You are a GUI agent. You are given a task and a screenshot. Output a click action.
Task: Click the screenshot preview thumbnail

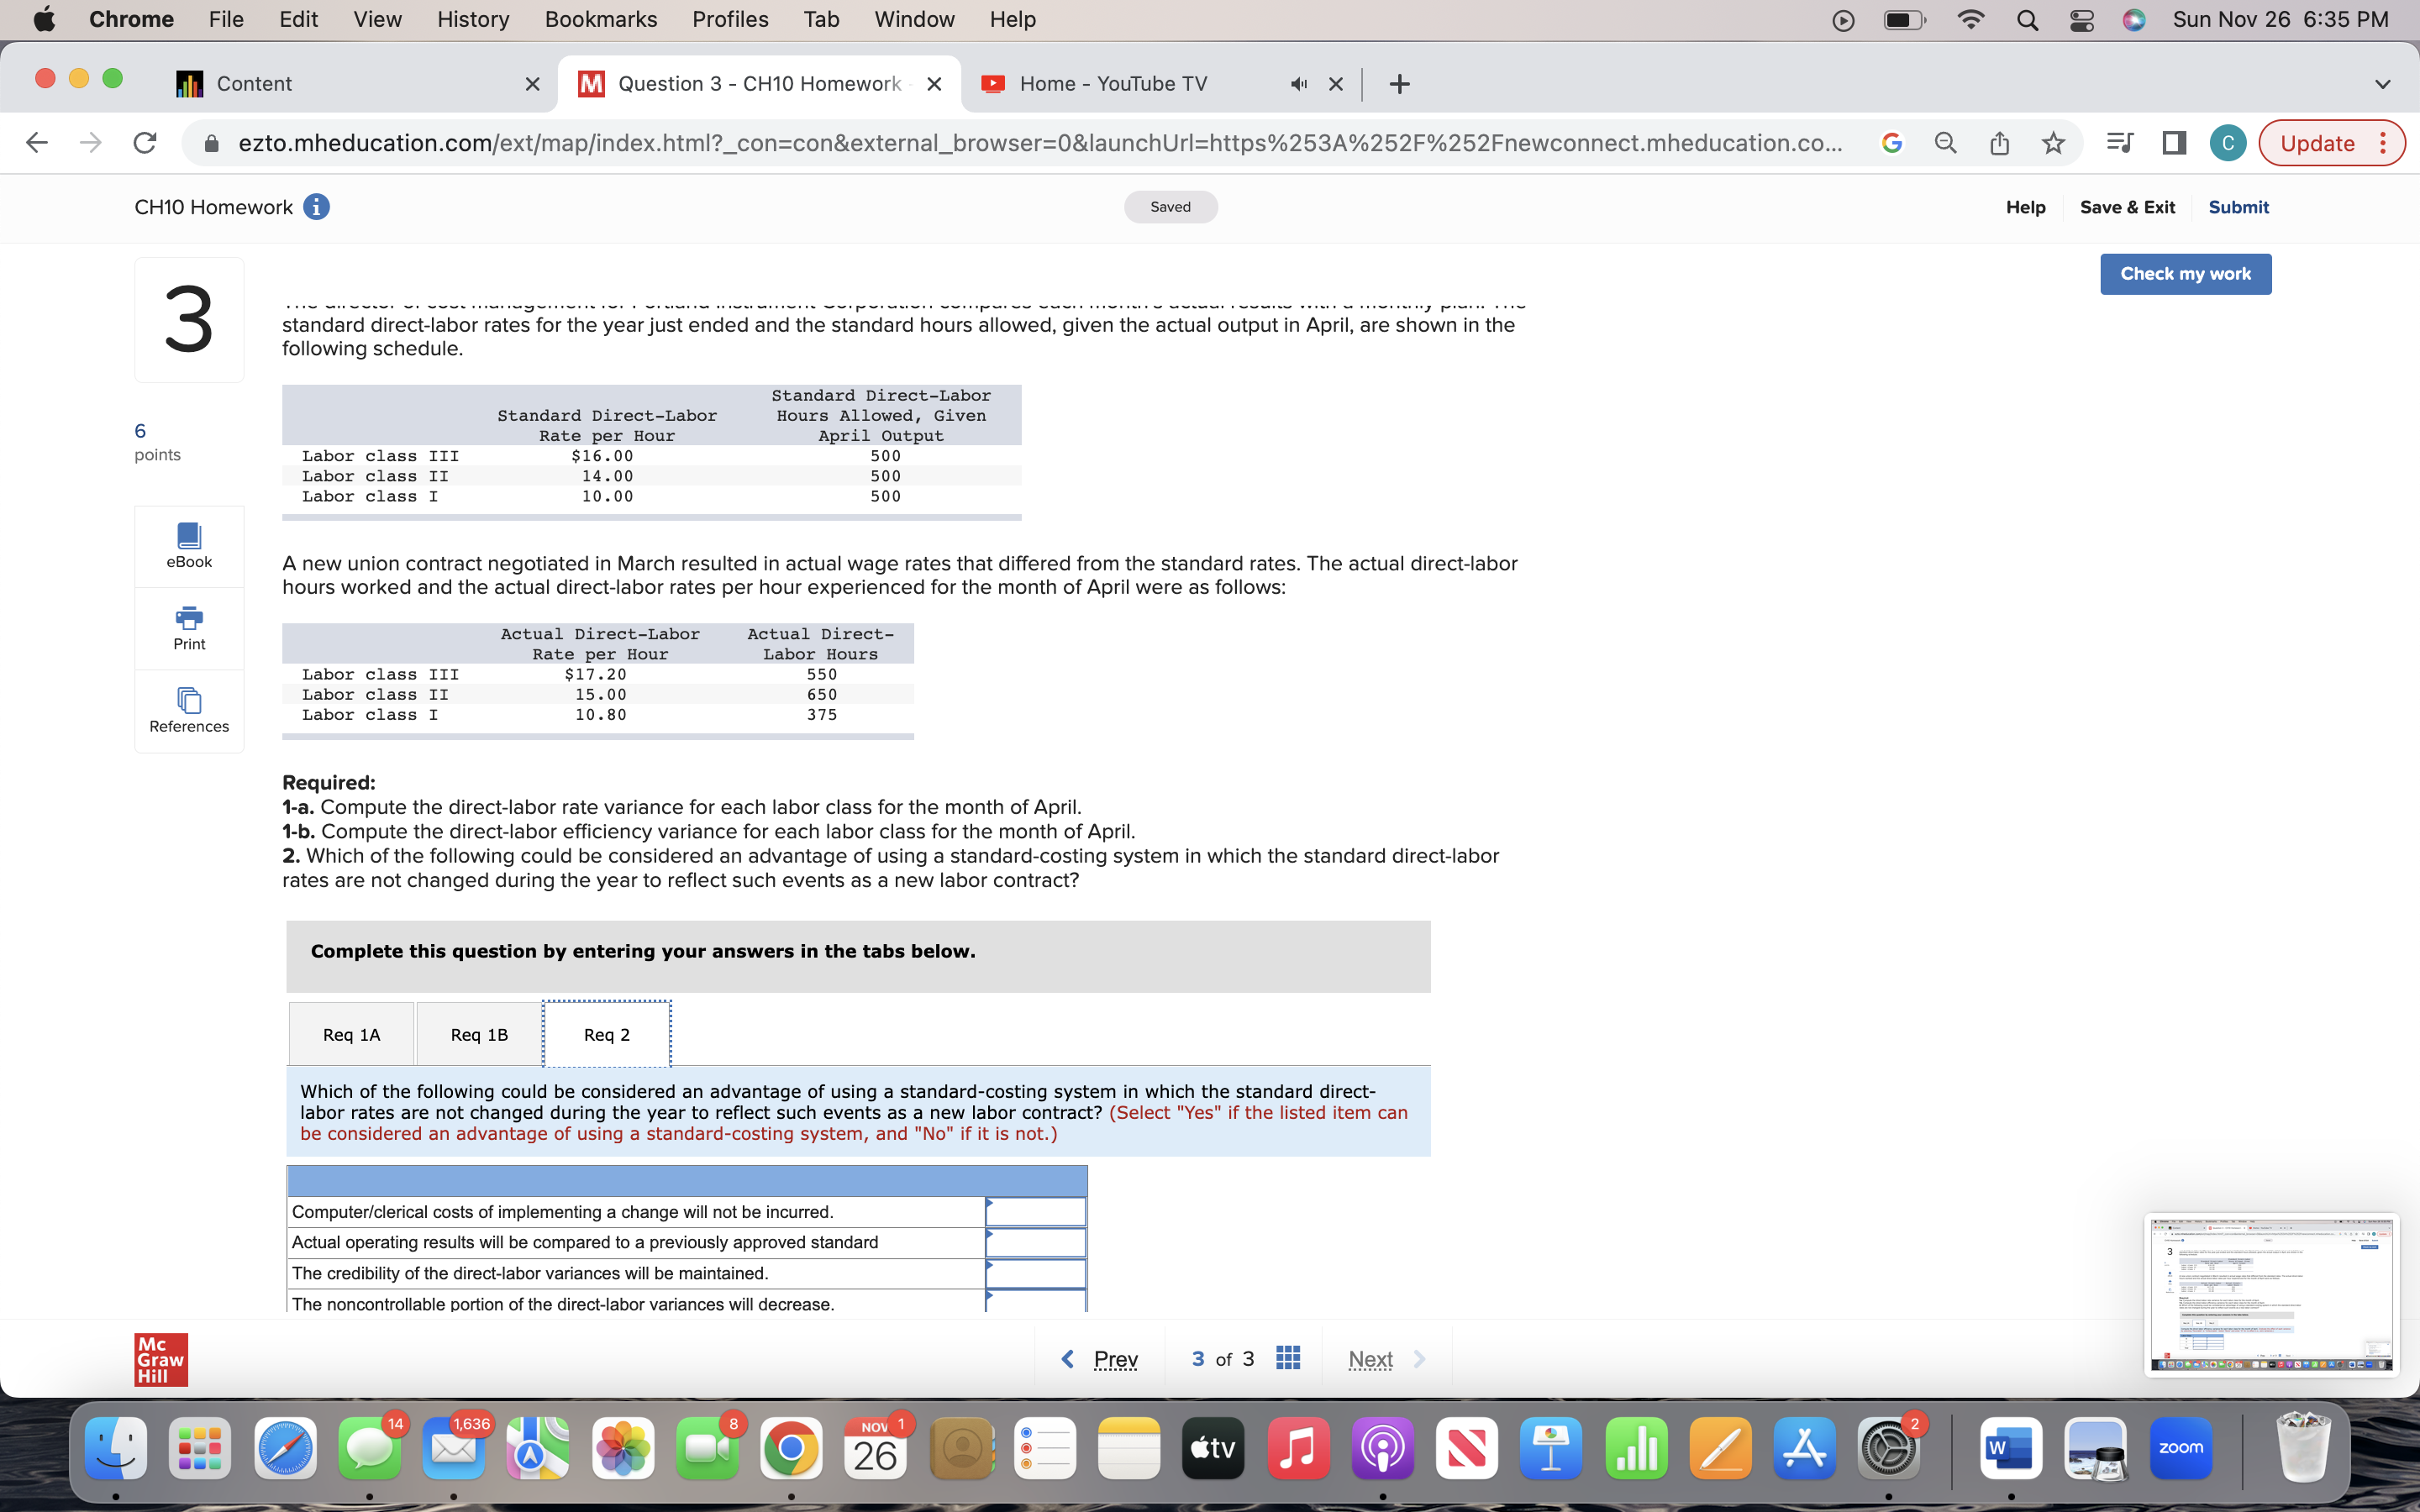2271,1297
